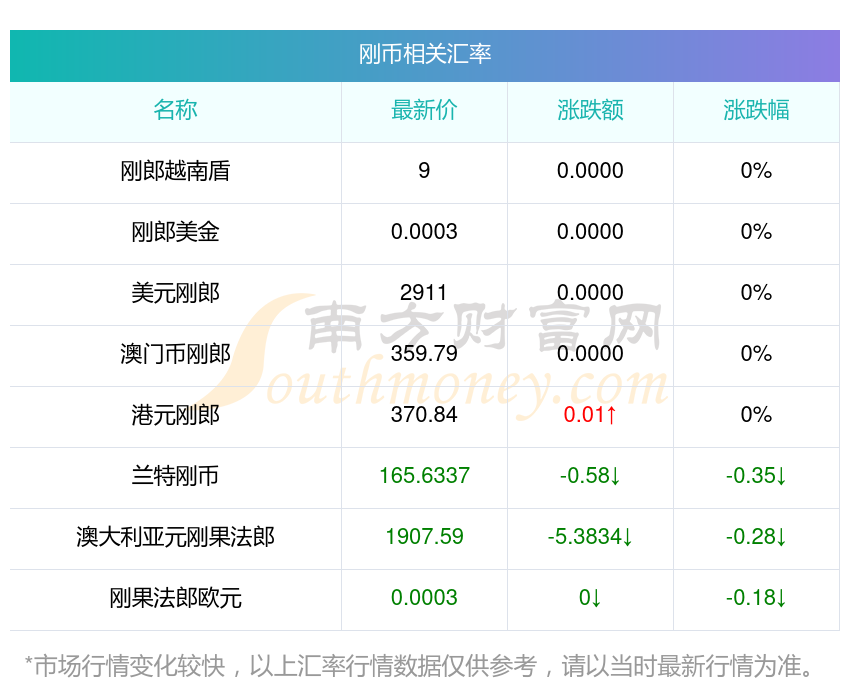Select the 名称 column header

[175, 110]
